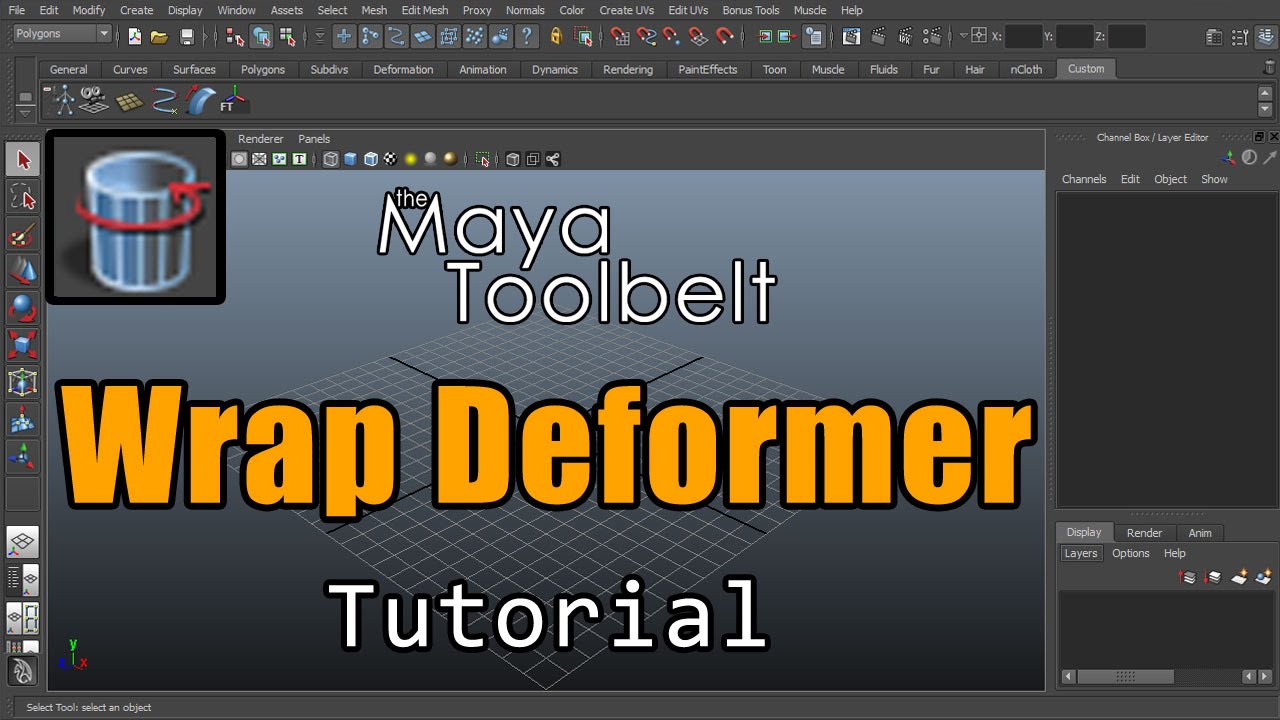The height and width of the screenshot is (720, 1280).
Task: Select the Scale tool red cube
Action: click(23, 345)
